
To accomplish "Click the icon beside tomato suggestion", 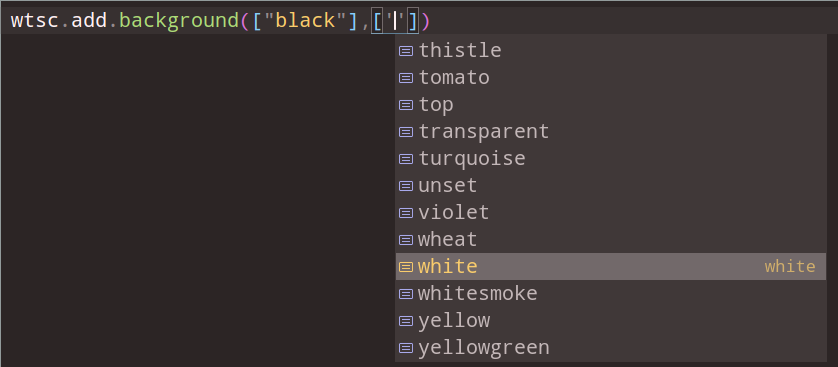I will [406, 78].
